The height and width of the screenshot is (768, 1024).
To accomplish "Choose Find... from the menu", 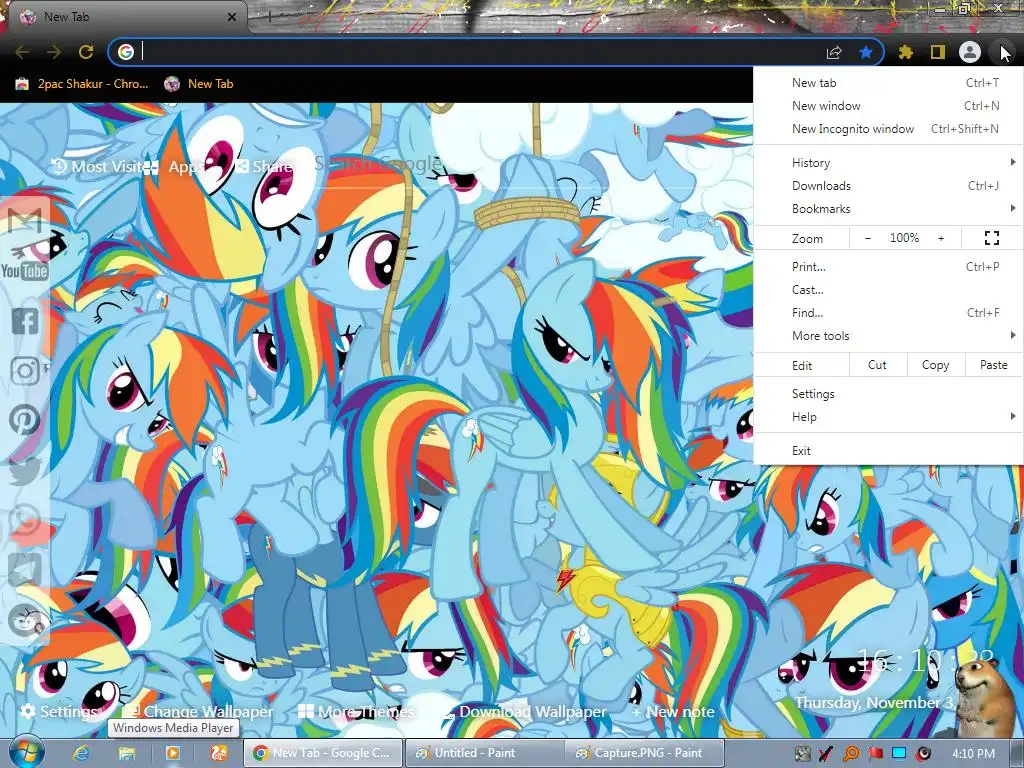I will 888,312.
